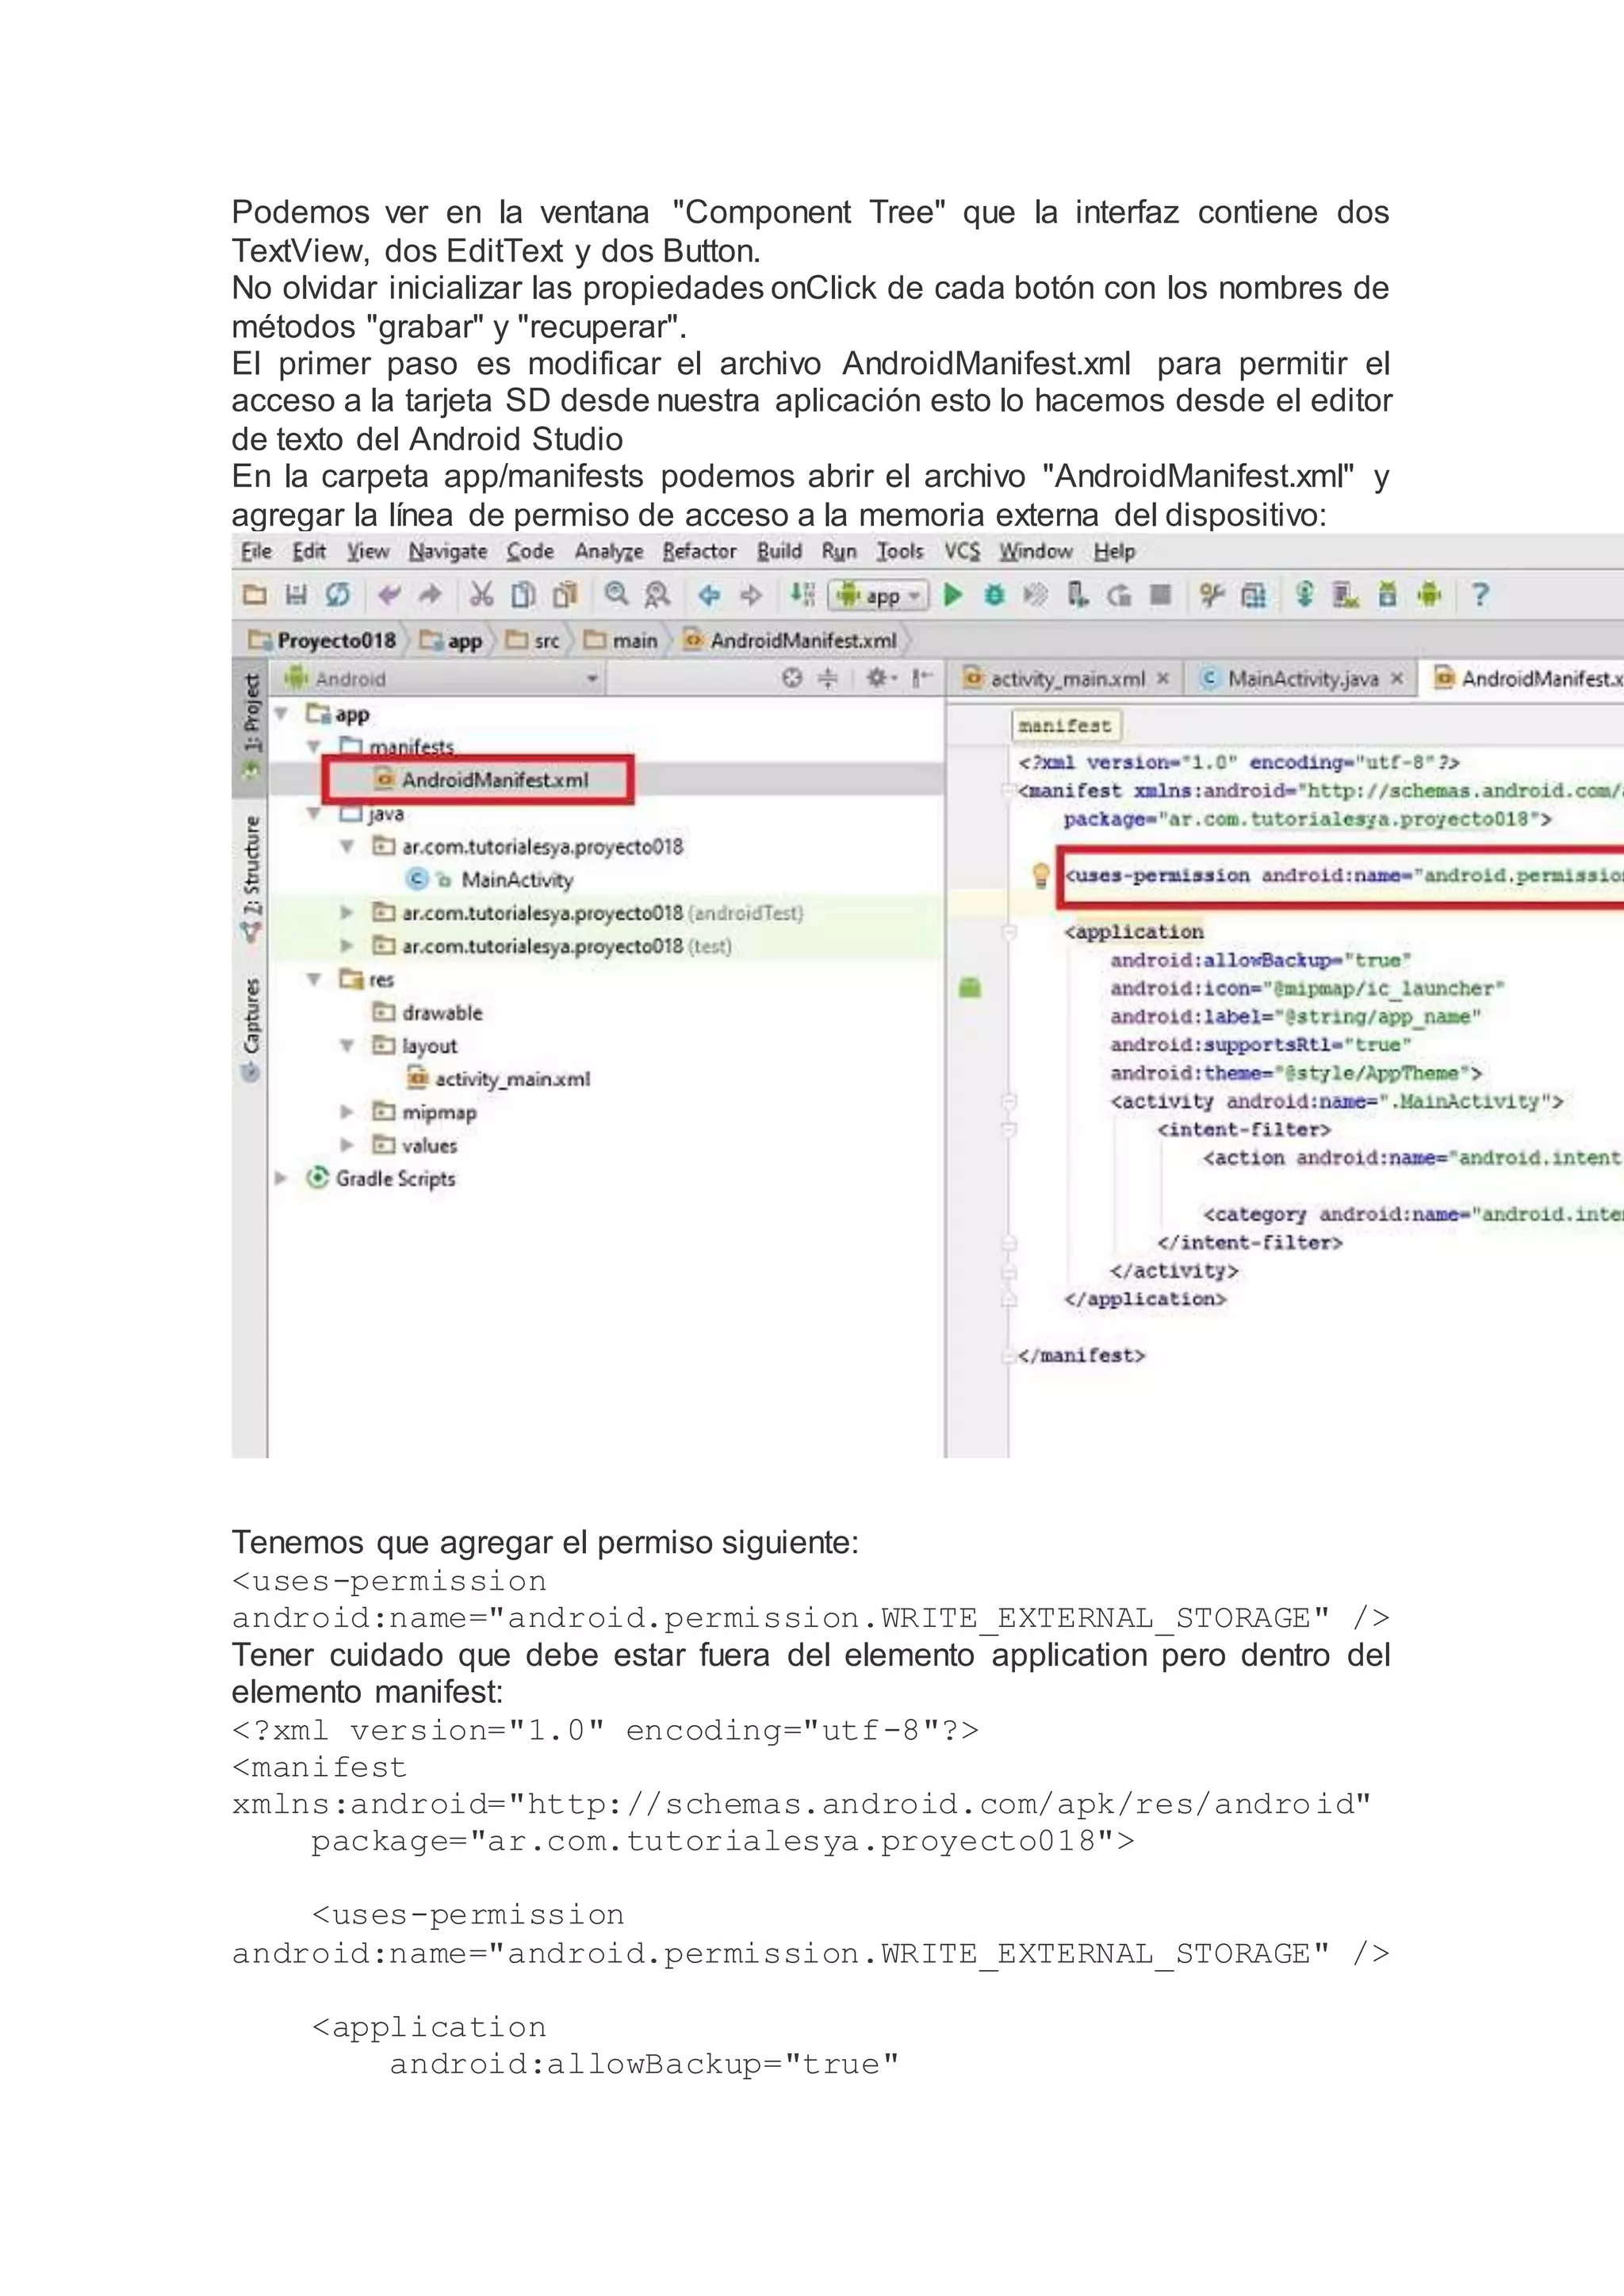The height and width of the screenshot is (2296, 1624).
Task: Open the Help menu
Action: [1114, 552]
